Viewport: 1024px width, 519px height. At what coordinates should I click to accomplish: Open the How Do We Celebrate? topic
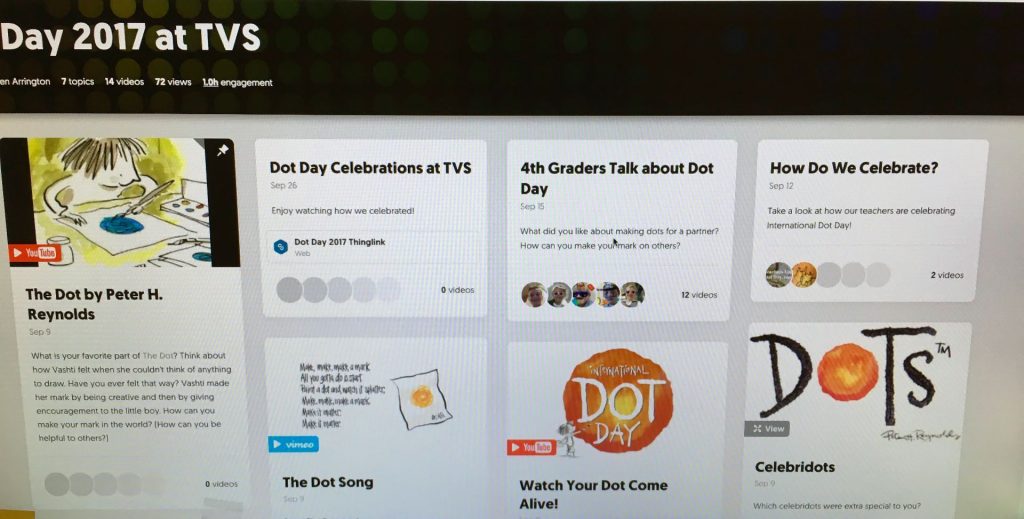click(854, 168)
